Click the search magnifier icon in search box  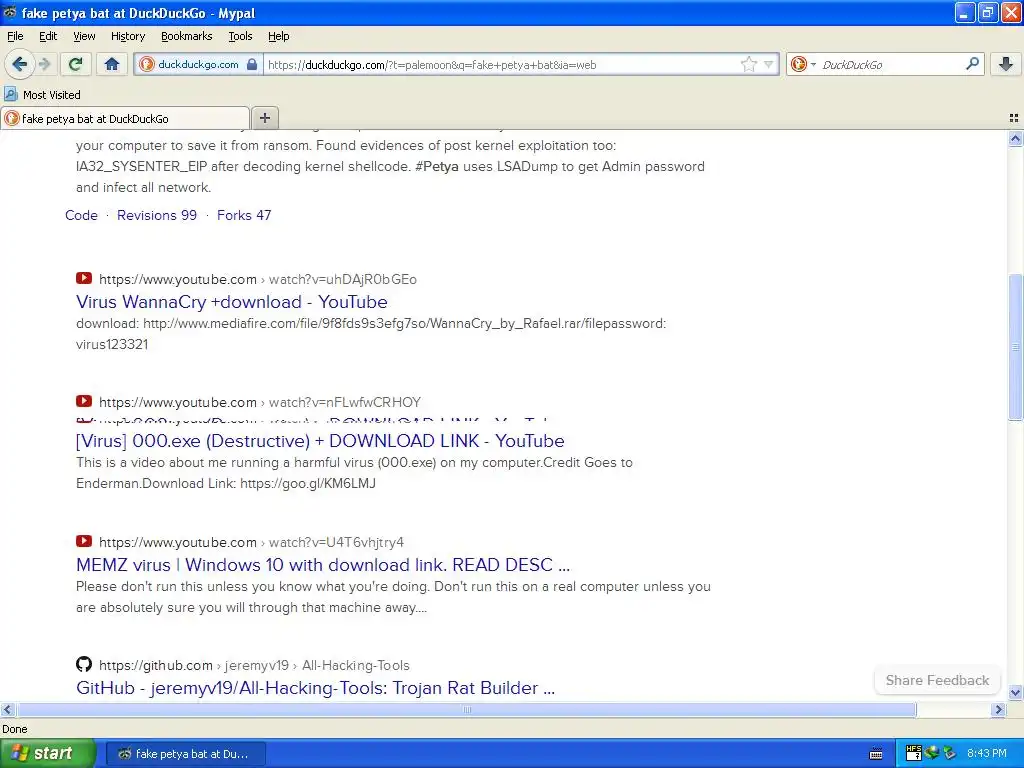[x=972, y=64]
